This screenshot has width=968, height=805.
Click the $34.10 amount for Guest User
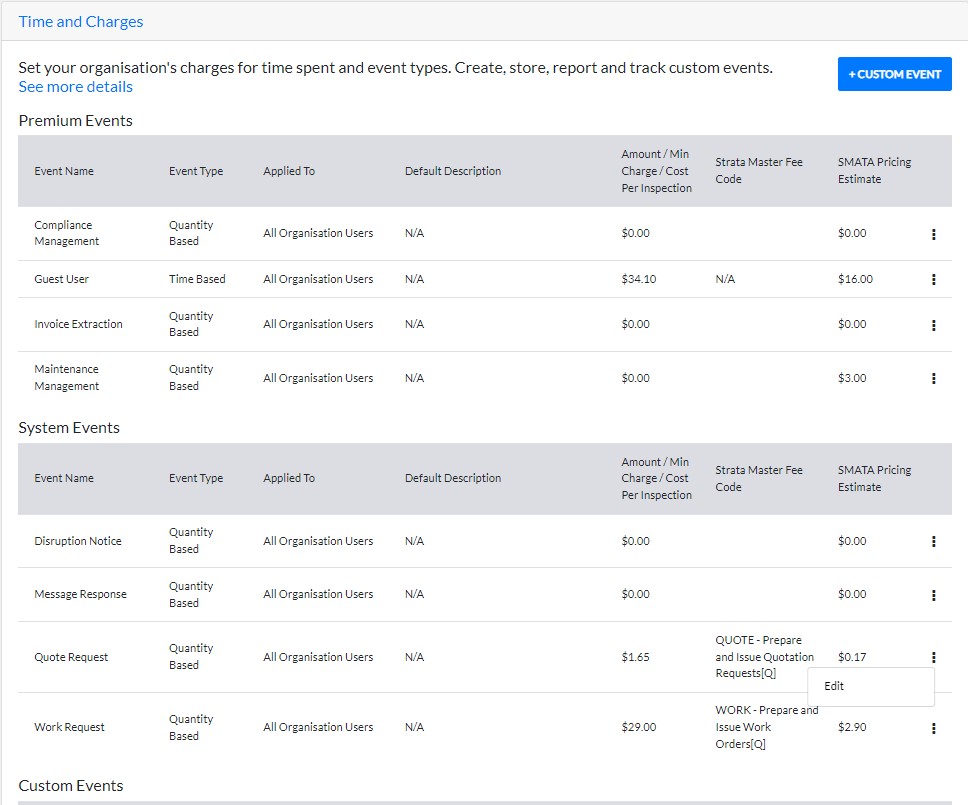tap(639, 279)
